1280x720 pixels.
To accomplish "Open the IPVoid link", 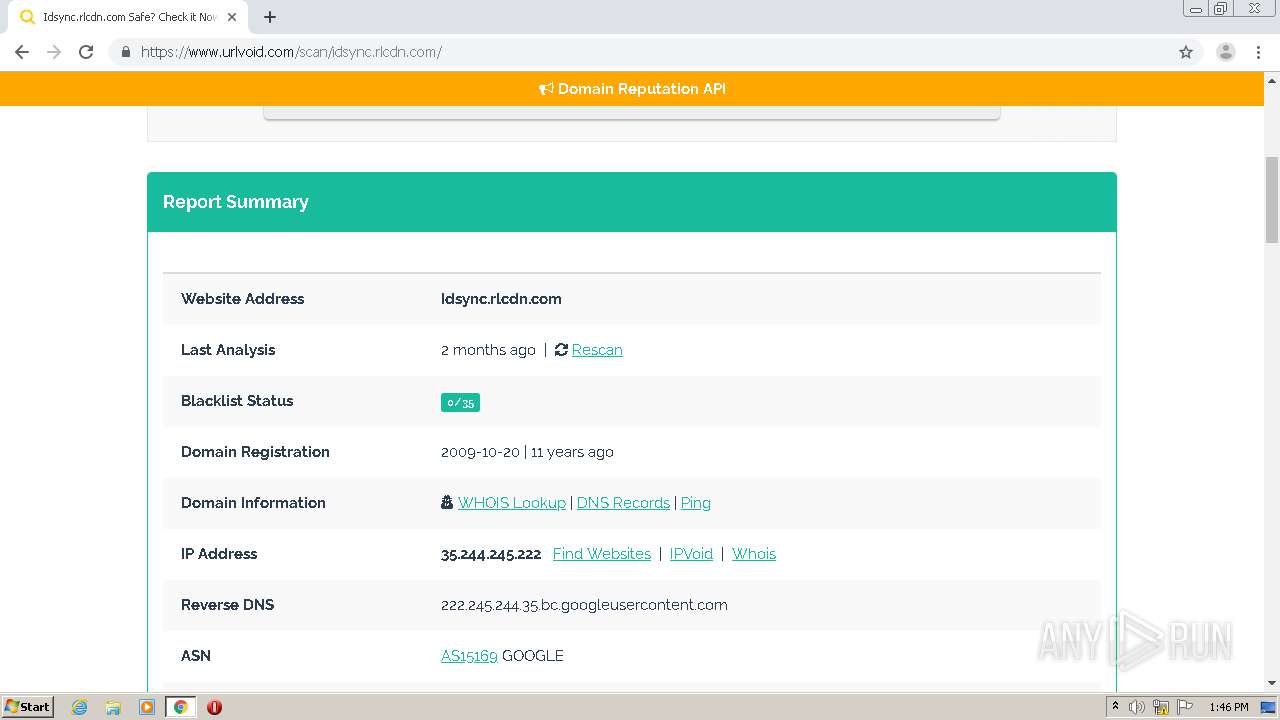I will coord(691,554).
